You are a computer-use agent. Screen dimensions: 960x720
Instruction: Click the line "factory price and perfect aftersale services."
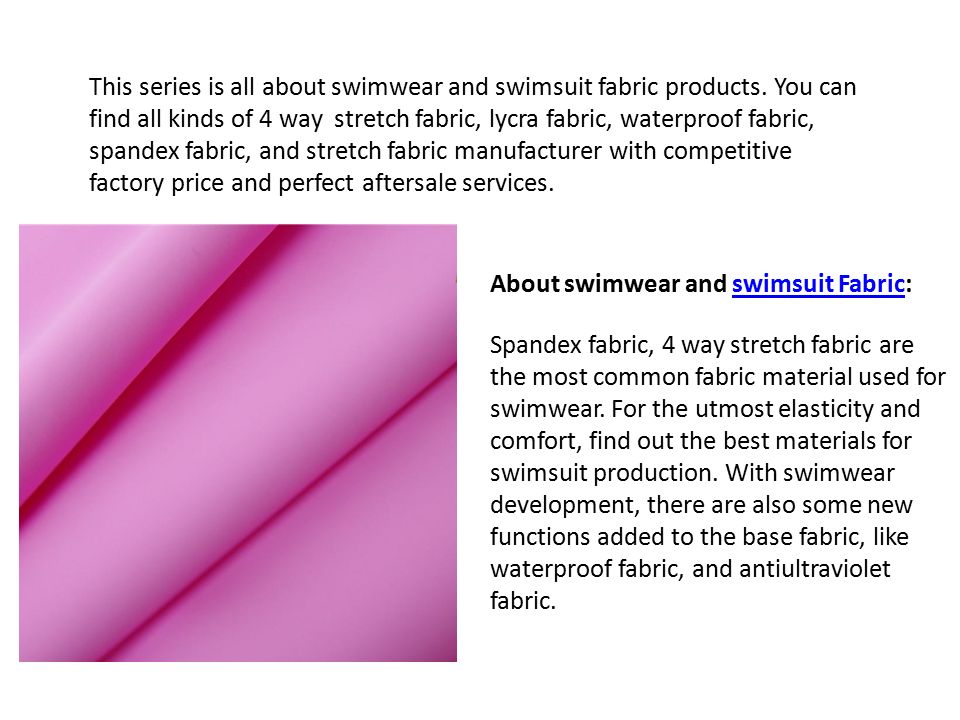coord(321,182)
